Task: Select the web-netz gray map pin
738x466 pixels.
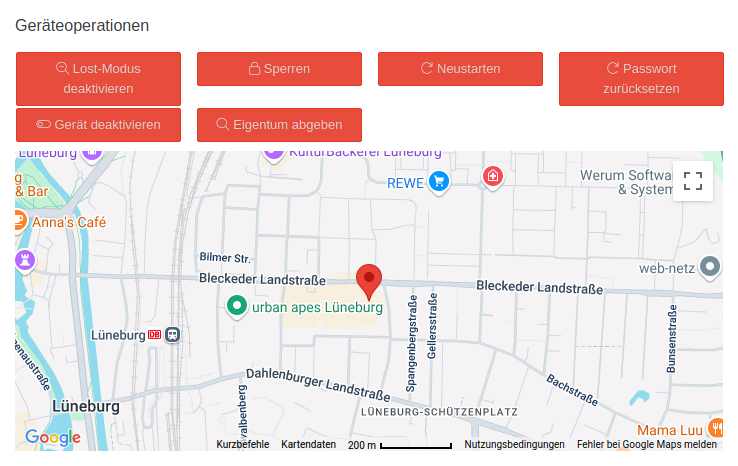Action: point(709,267)
